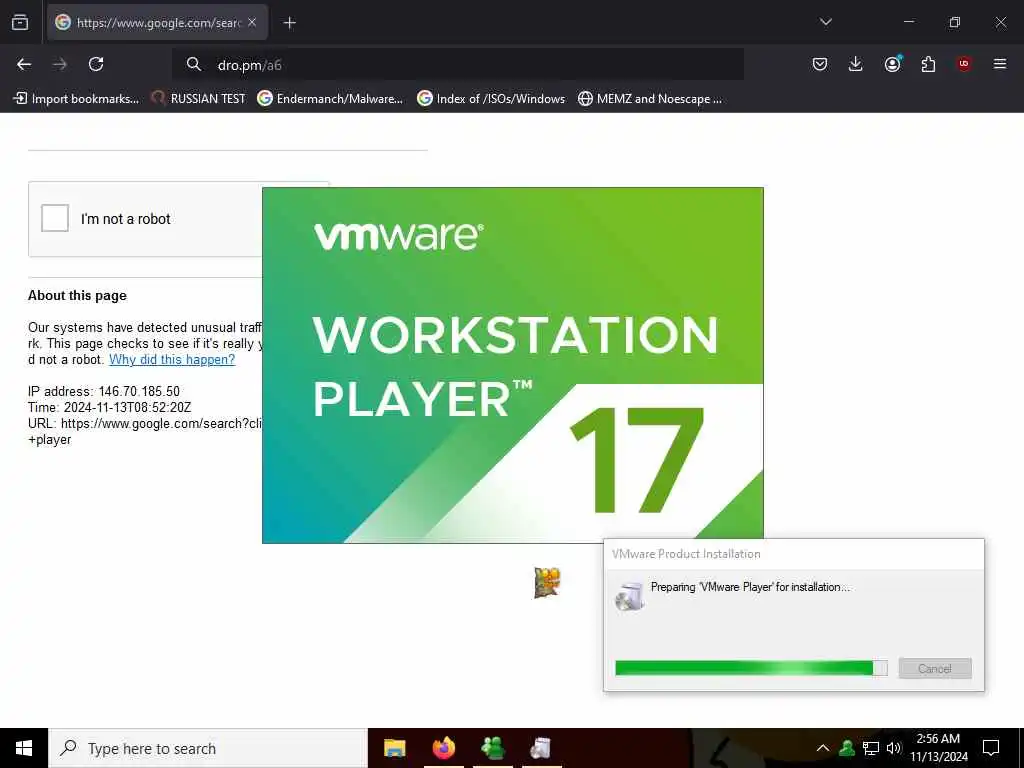Open the Index of /ISOs/Windows bookmark
The height and width of the screenshot is (768, 1024).
[x=491, y=99]
